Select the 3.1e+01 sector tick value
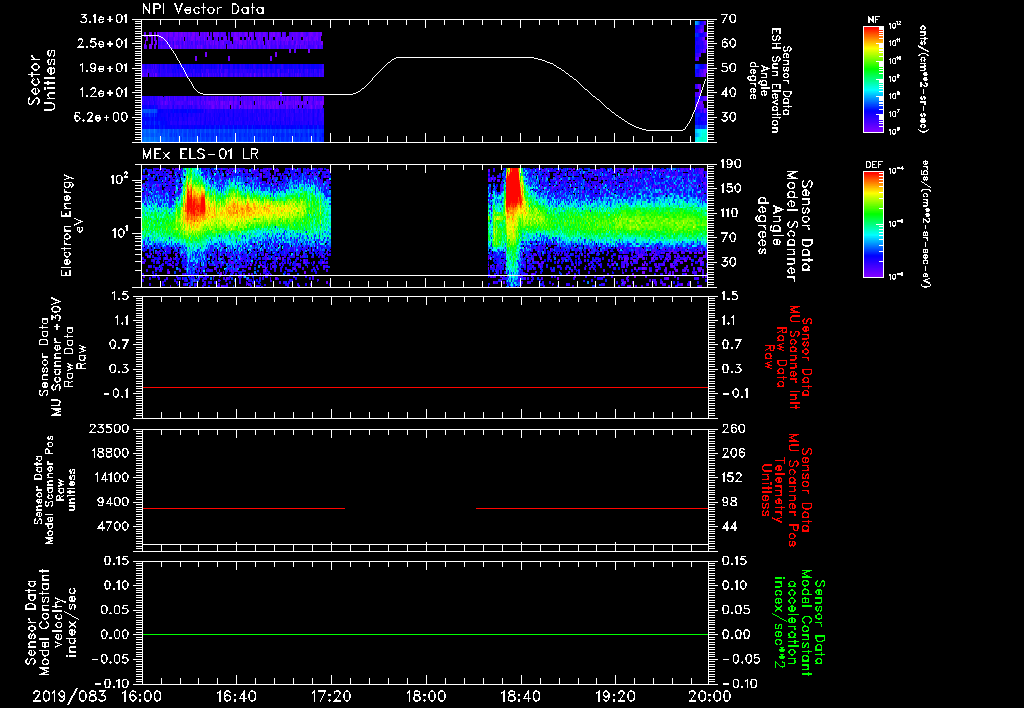Viewport: 1024px width, 708px height. pos(103,19)
